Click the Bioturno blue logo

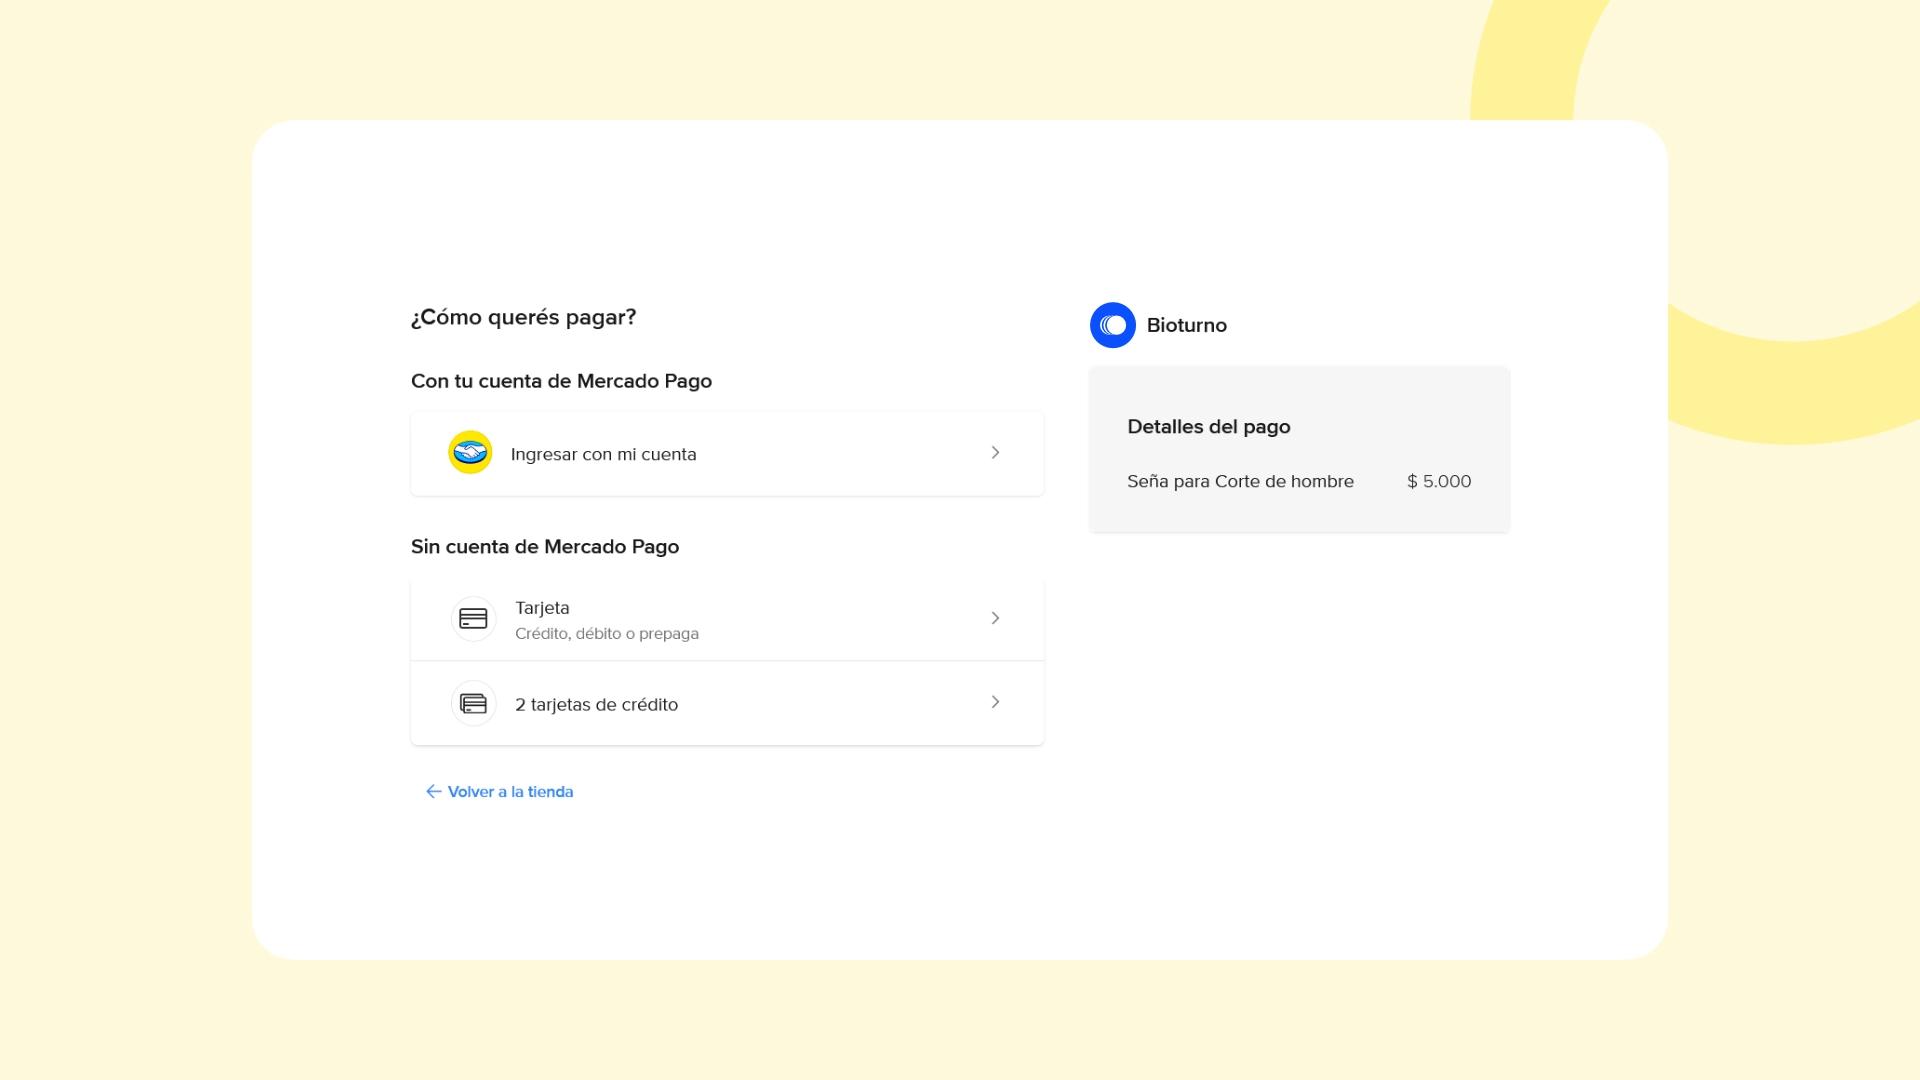(1113, 325)
